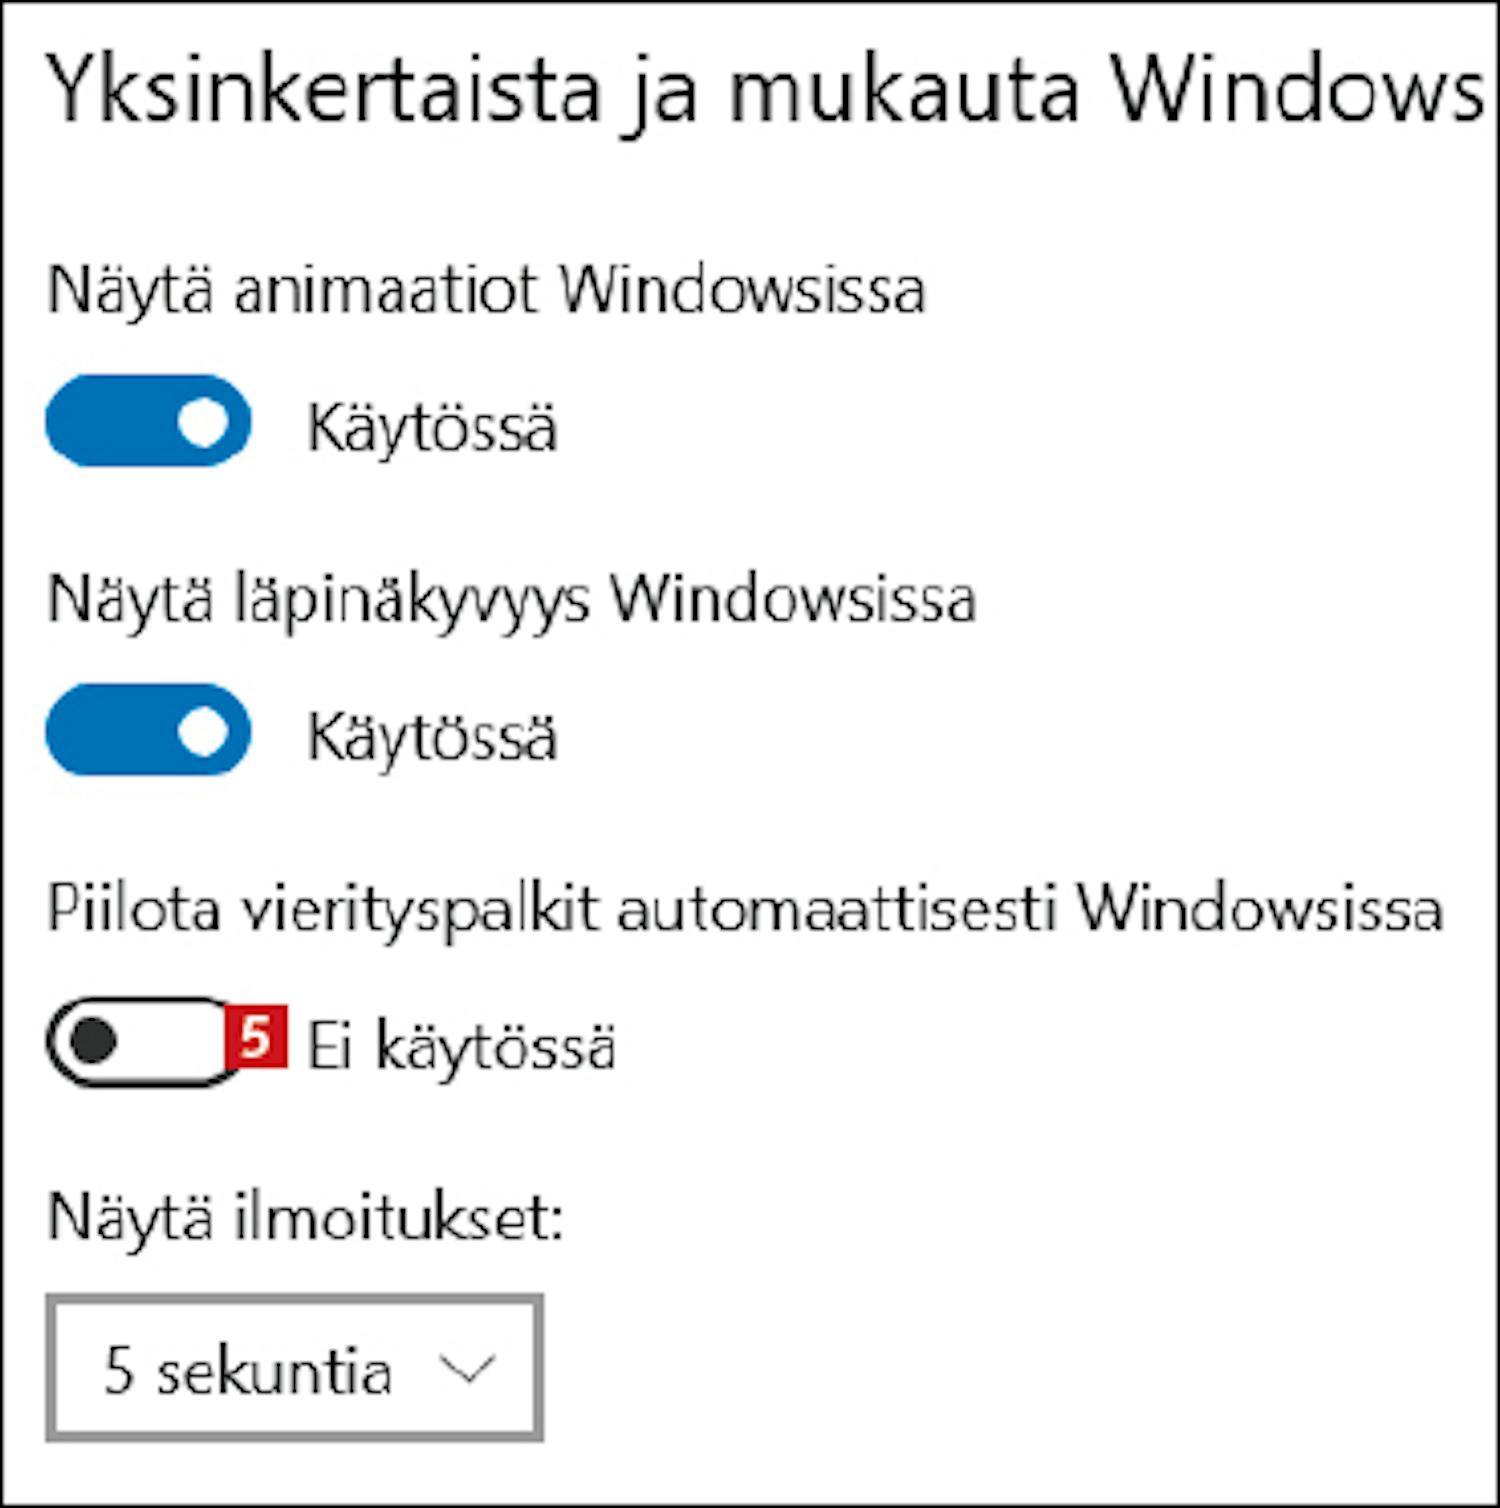Select the 5 sekuntia text in combo box
The image size is (1500, 1508).
(x=247, y=1370)
